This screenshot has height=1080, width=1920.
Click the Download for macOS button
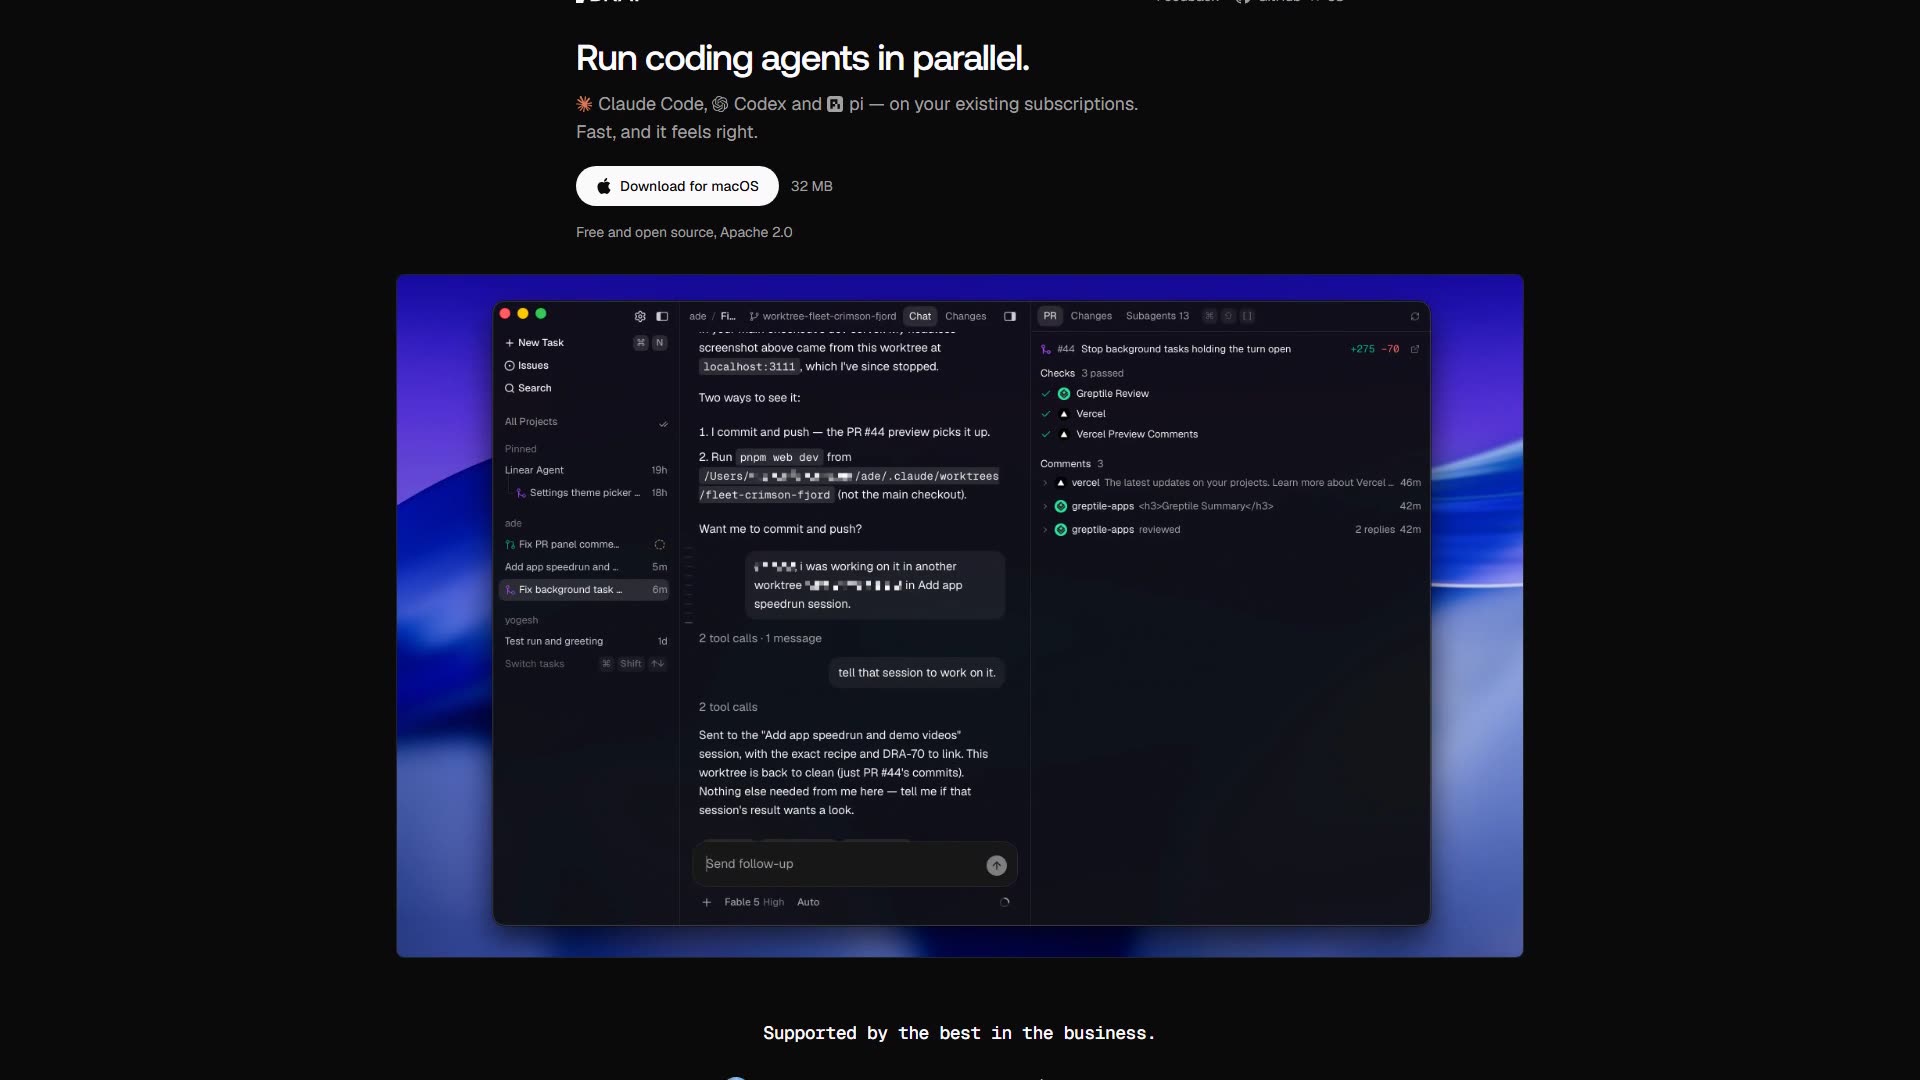coord(677,186)
